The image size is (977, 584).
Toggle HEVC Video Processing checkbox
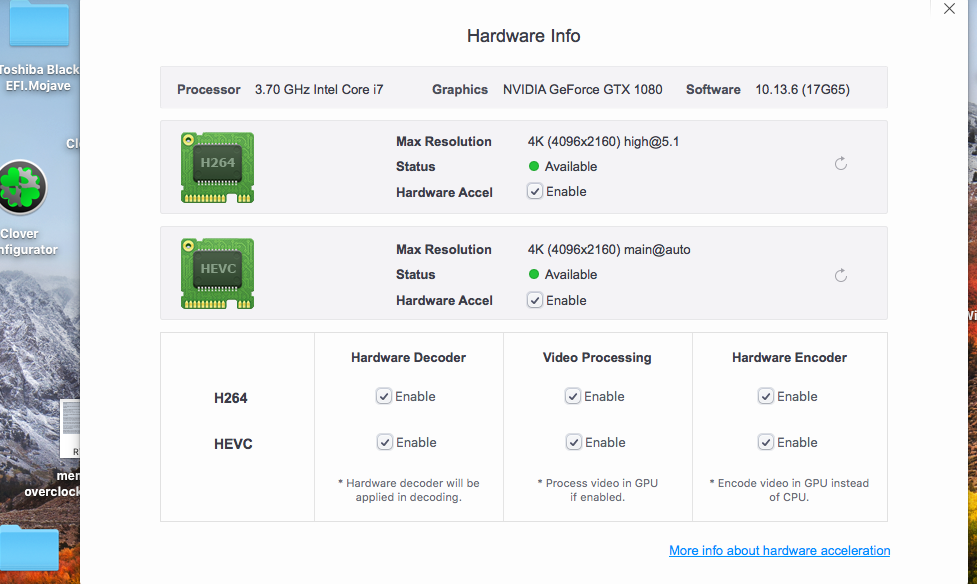tap(573, 443)
